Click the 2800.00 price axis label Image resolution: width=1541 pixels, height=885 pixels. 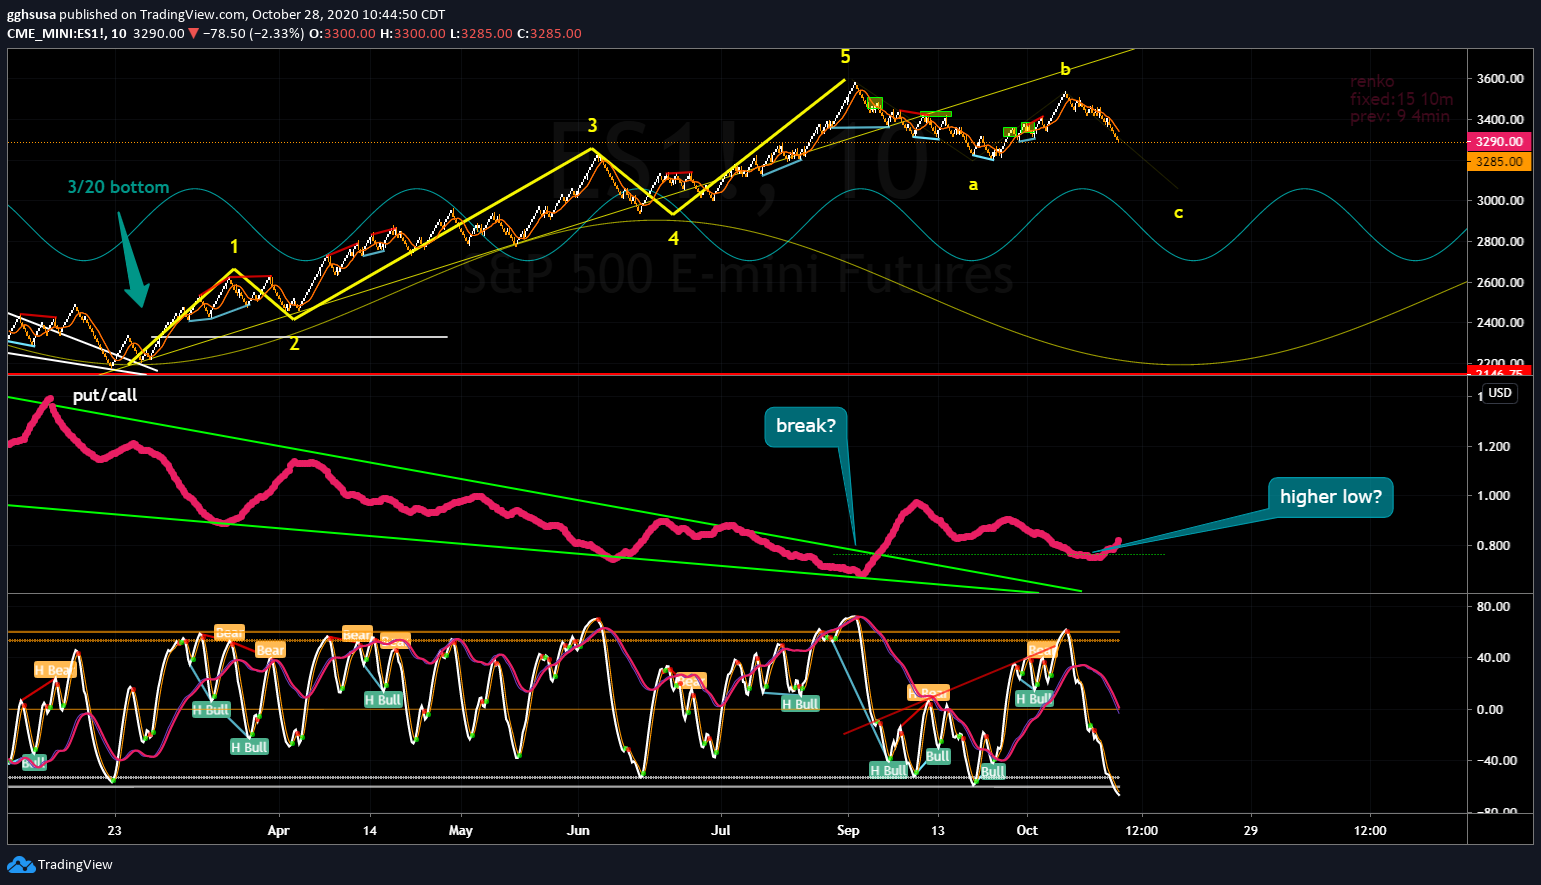pos(1500,242)
